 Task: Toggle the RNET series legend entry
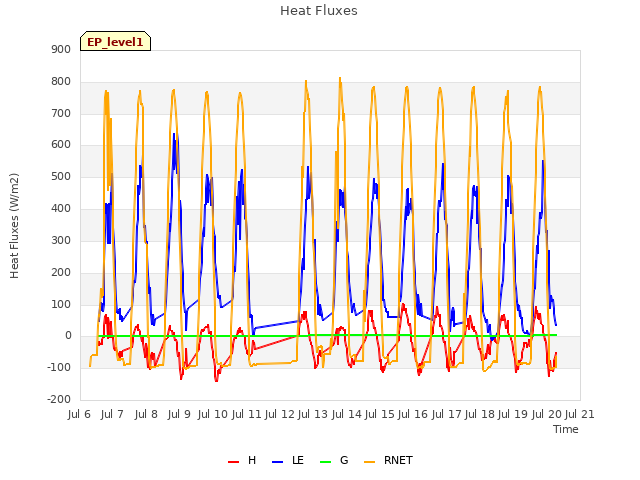point(388,460)
